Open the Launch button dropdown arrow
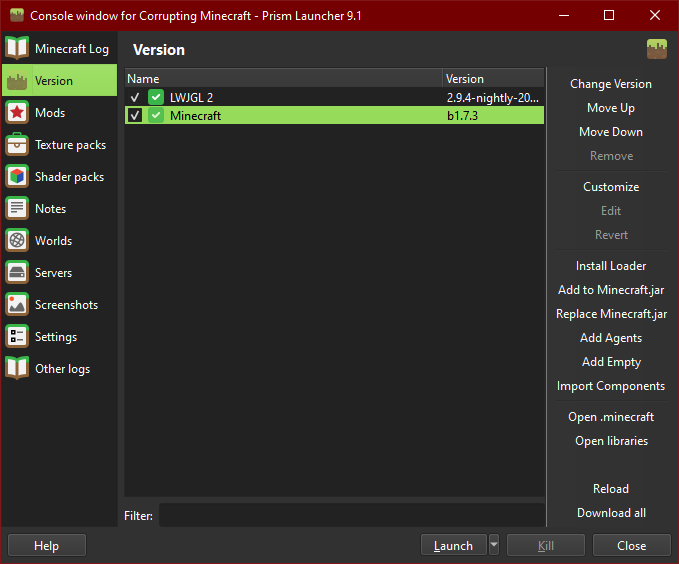 click(x=494, y=545)
